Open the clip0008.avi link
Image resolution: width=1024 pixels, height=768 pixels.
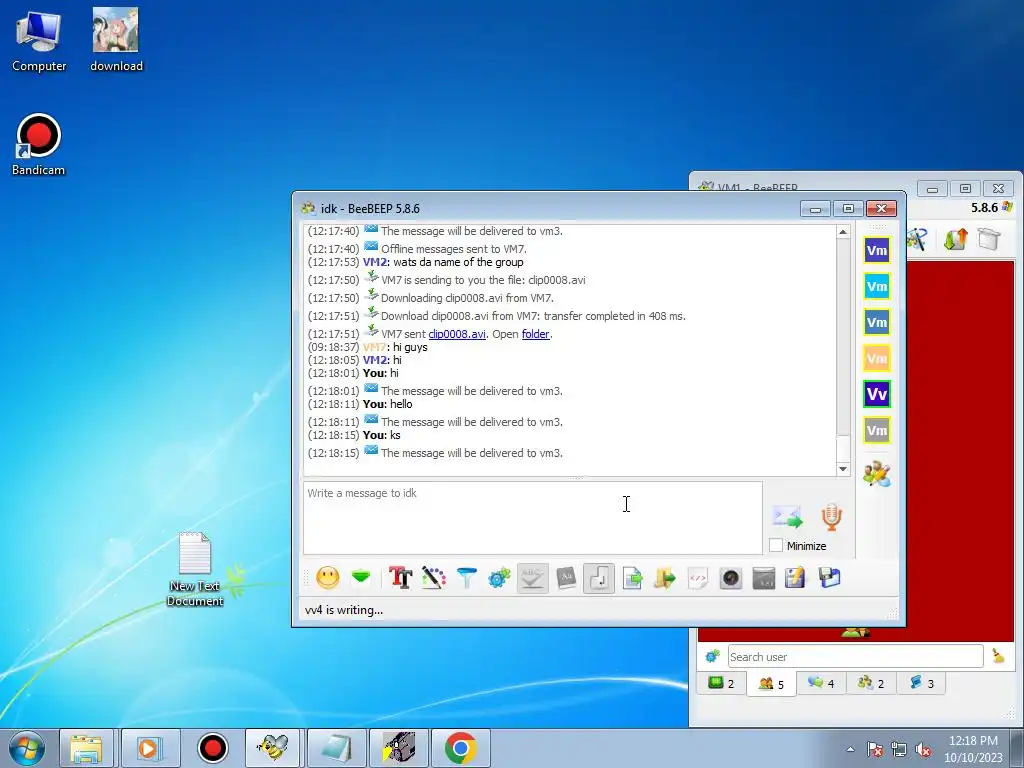click(456, 334)
